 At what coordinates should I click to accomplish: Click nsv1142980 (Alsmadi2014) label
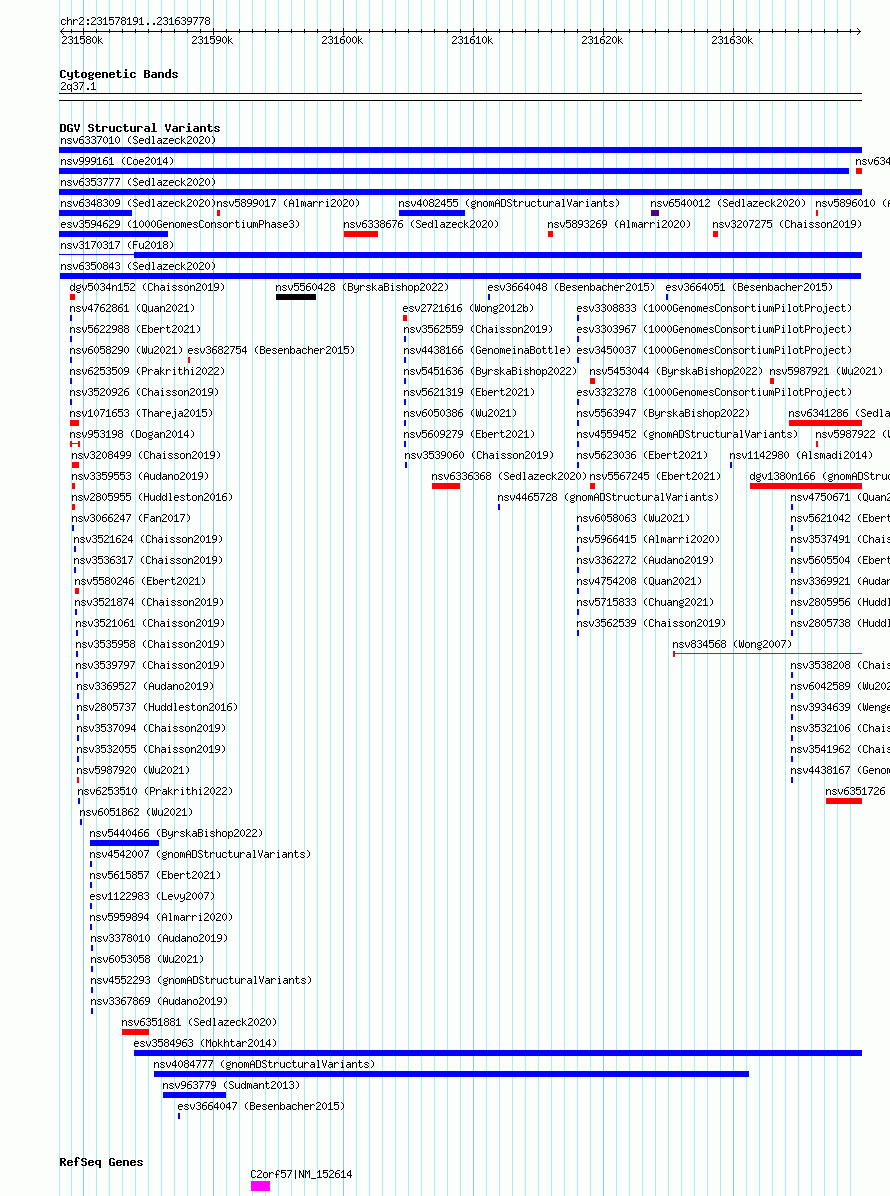(x=801, y=455)
